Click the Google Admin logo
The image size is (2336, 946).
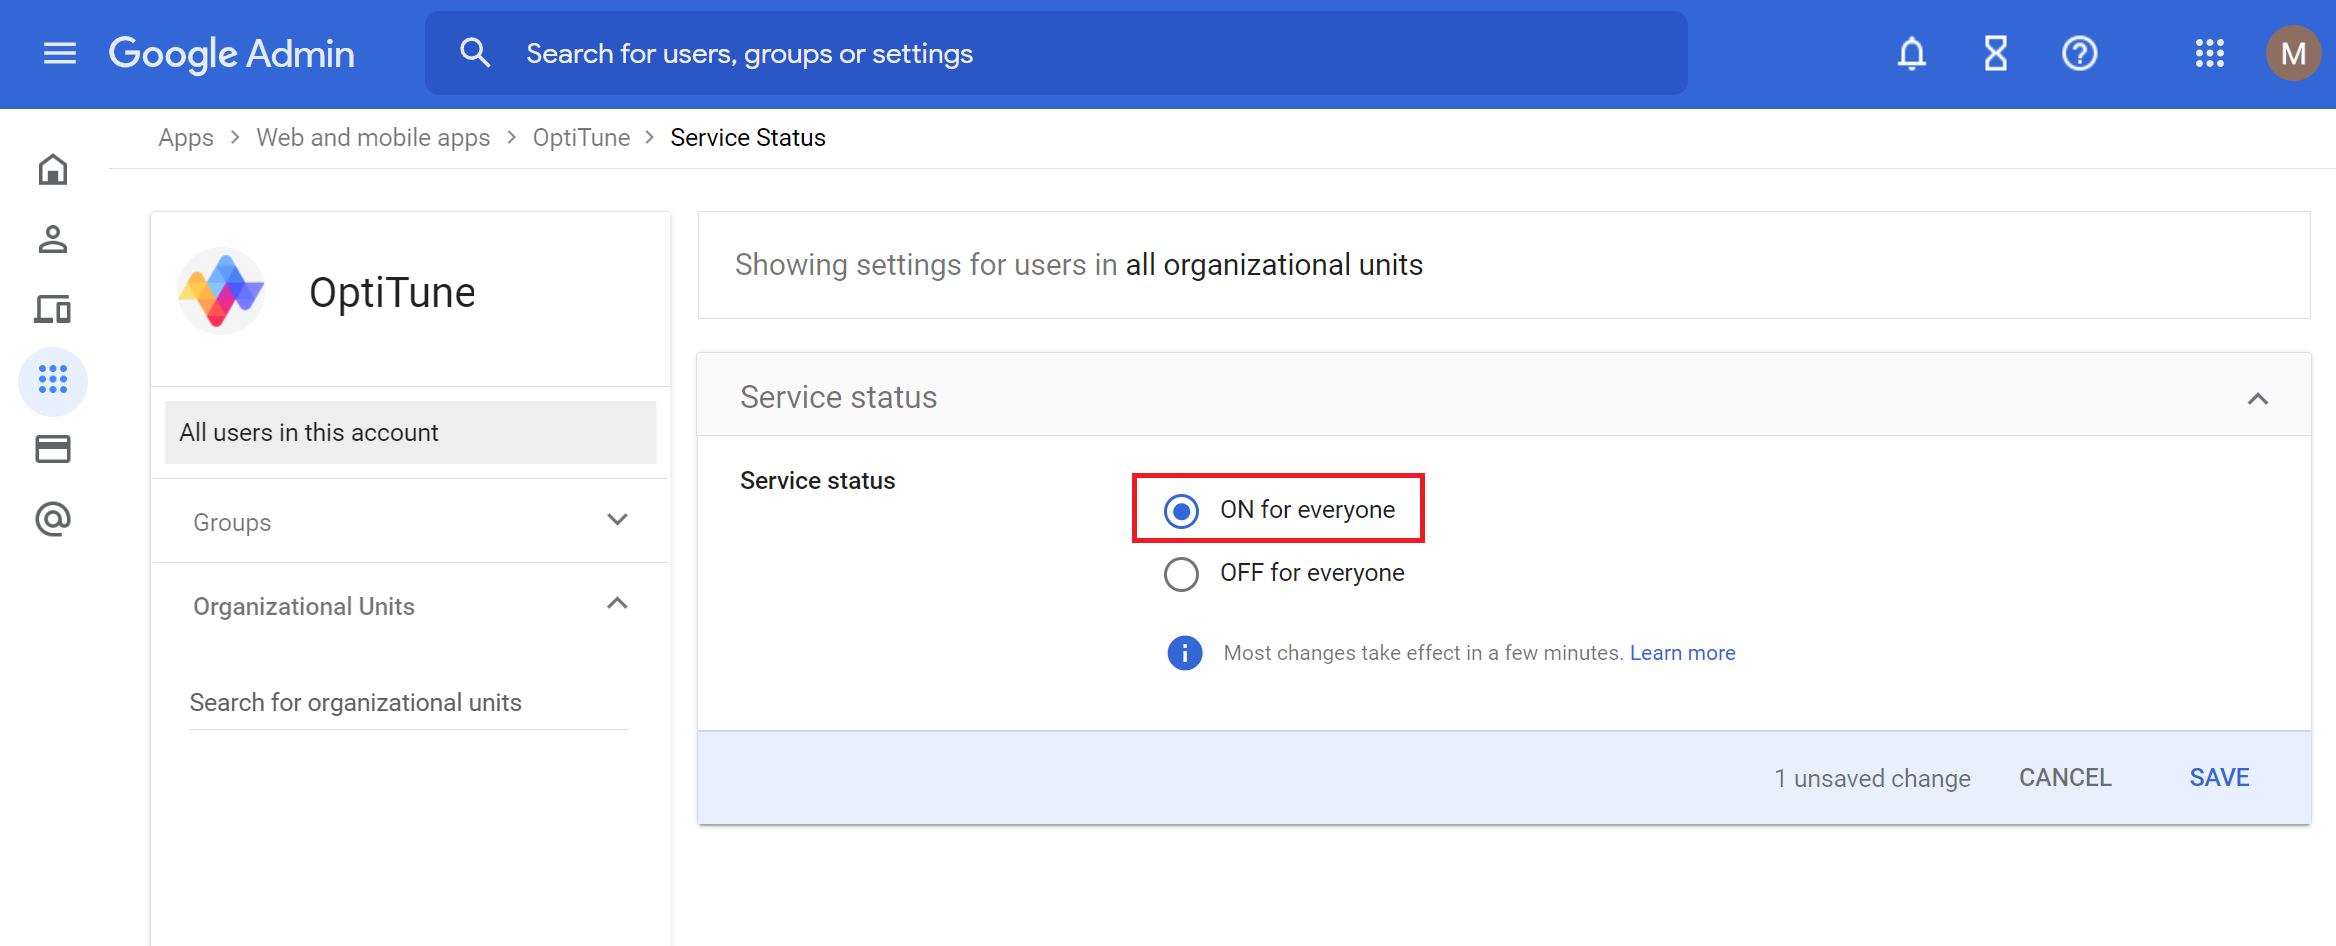click(231, 53)
